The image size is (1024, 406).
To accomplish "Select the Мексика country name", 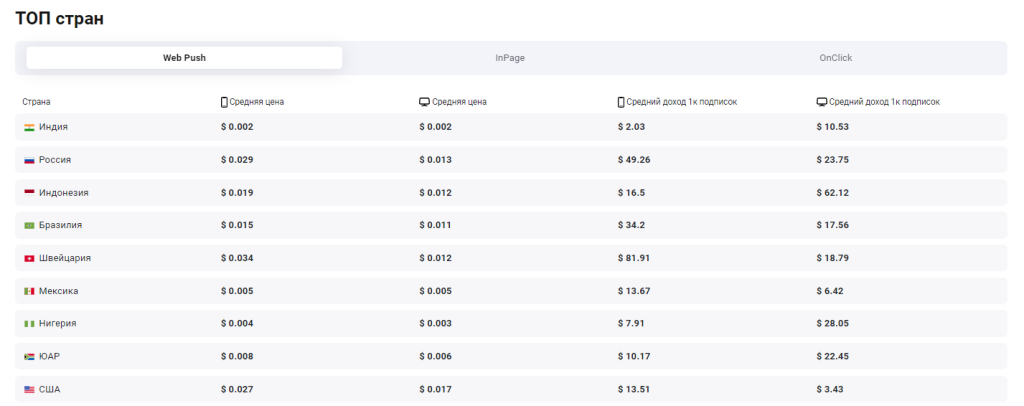I will (x=59, y=291).
